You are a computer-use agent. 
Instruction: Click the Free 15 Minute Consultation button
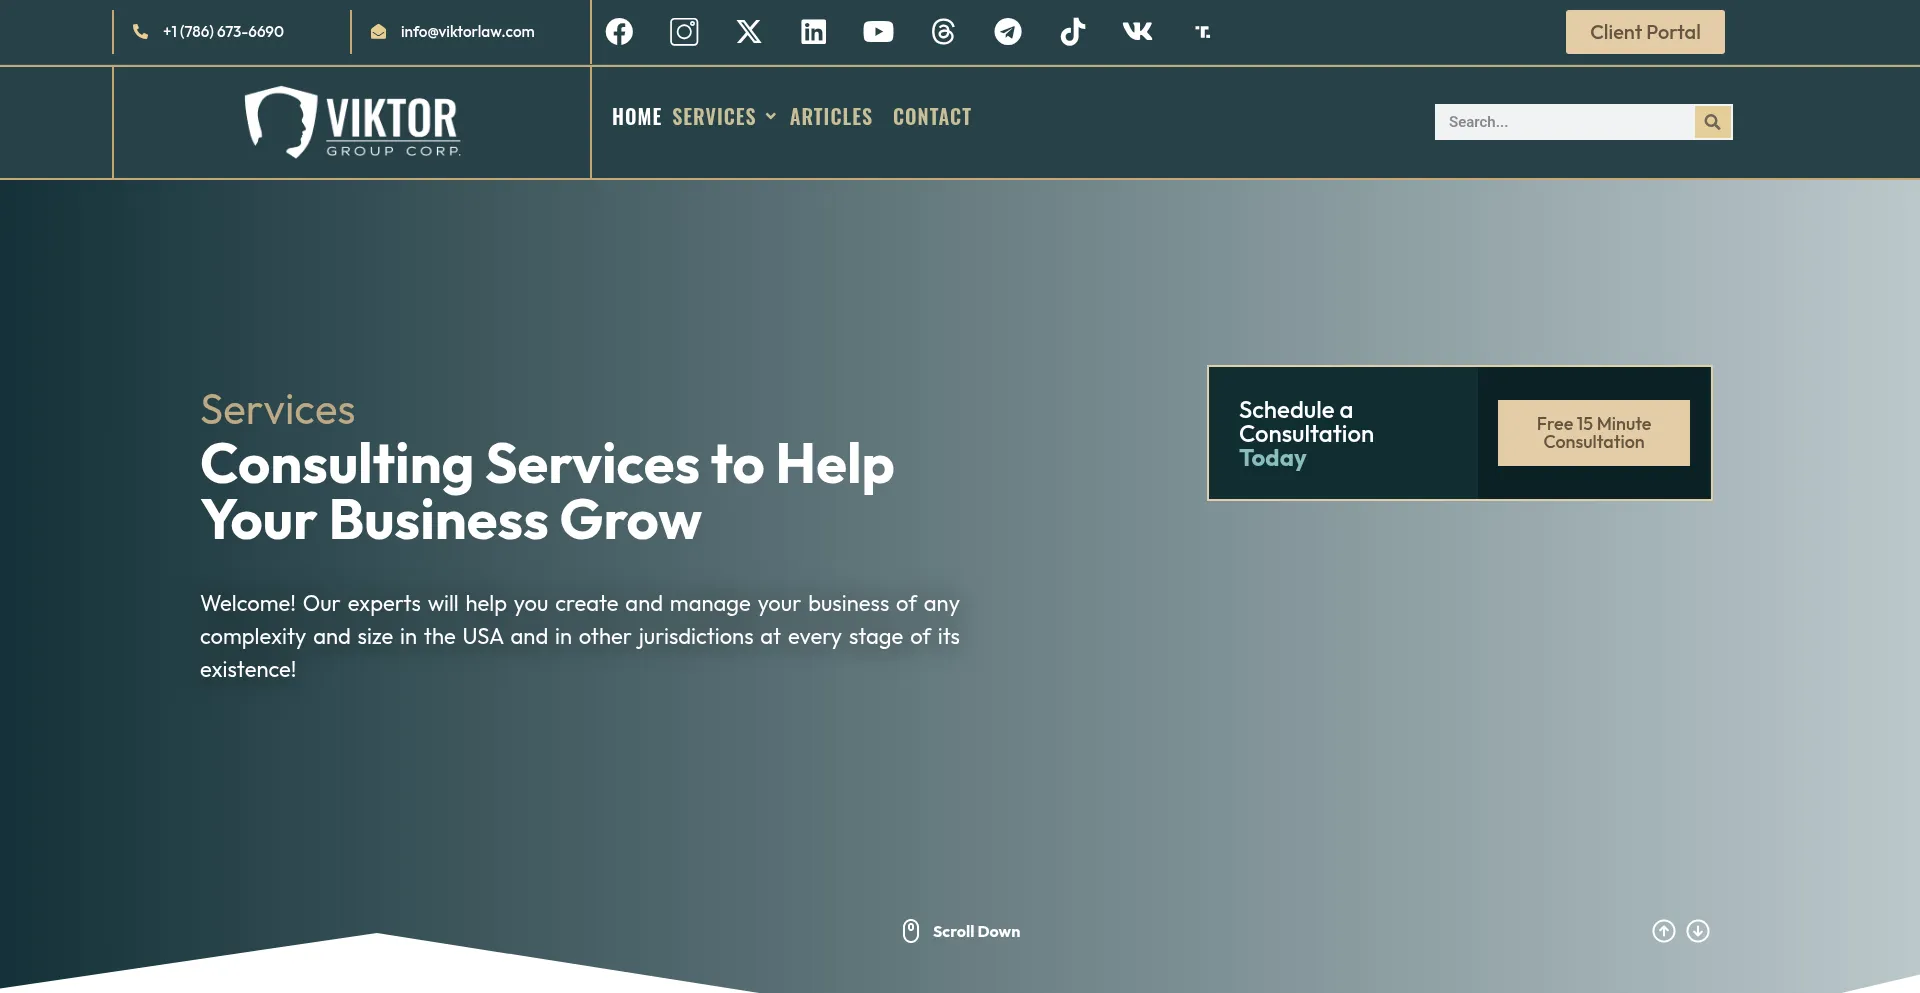coord(1592,432)
